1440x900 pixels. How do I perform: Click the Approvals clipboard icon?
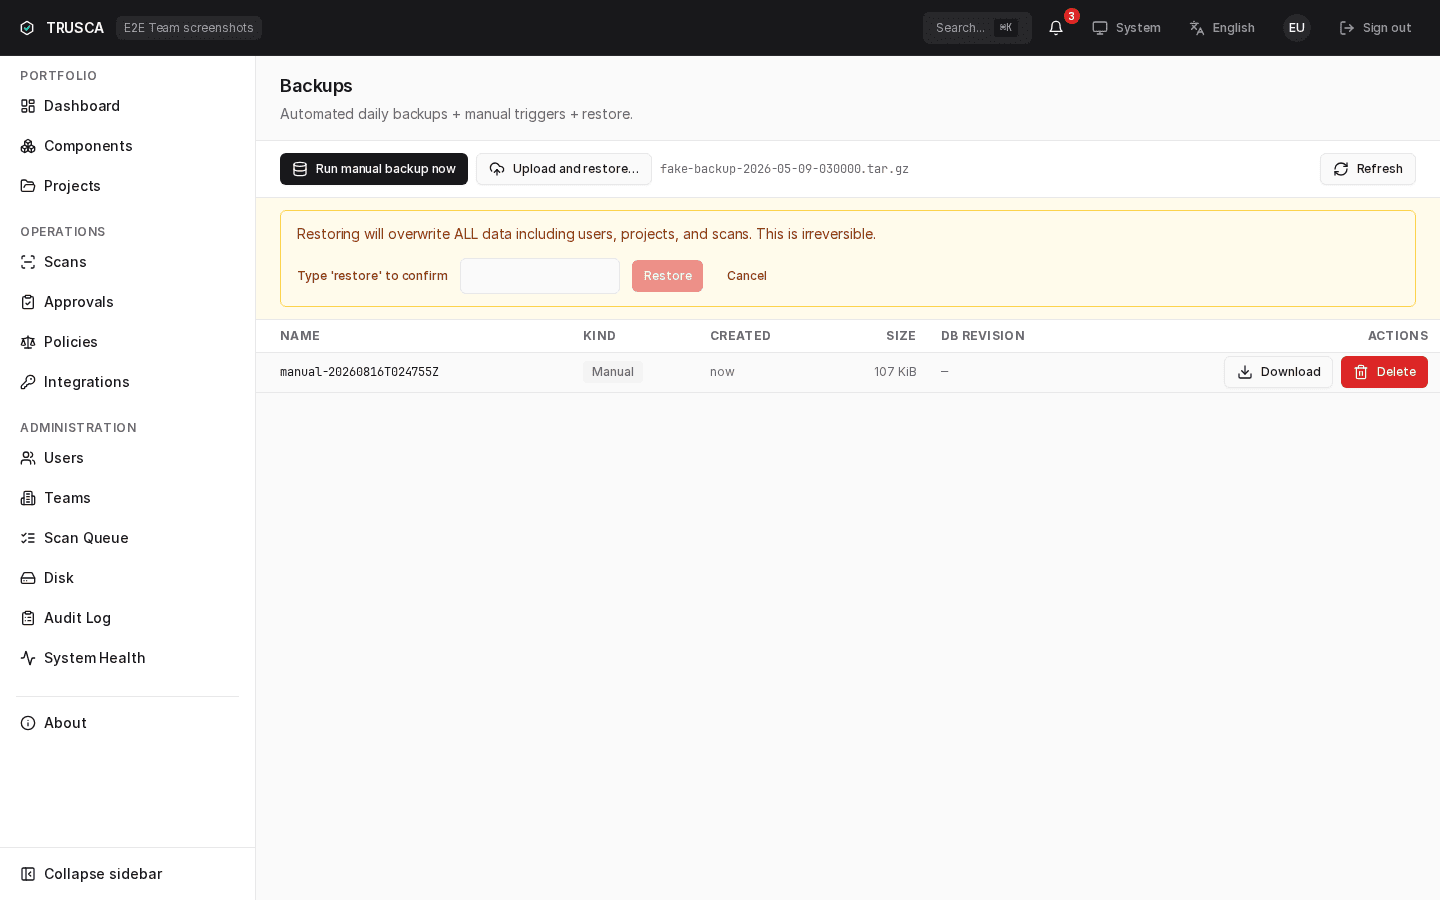pos(28,302)
